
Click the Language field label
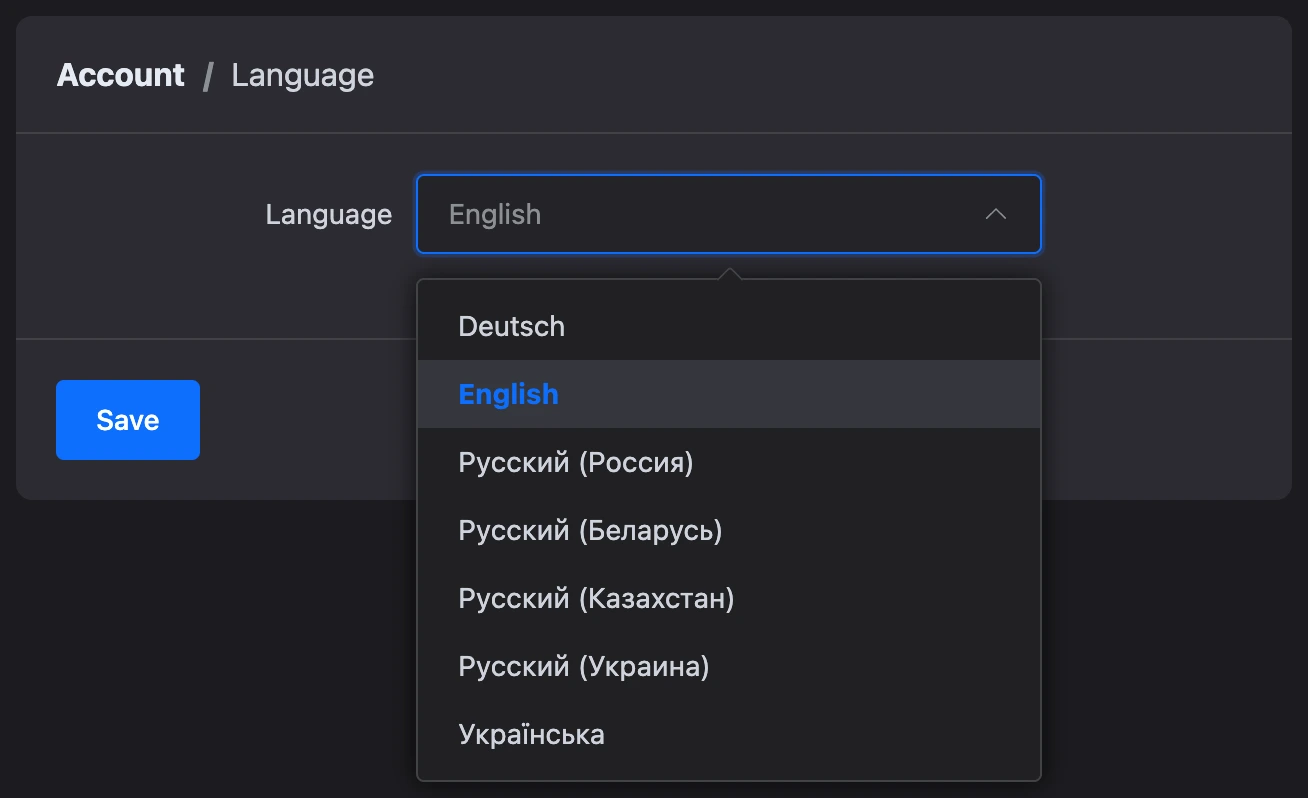point(329,214)
